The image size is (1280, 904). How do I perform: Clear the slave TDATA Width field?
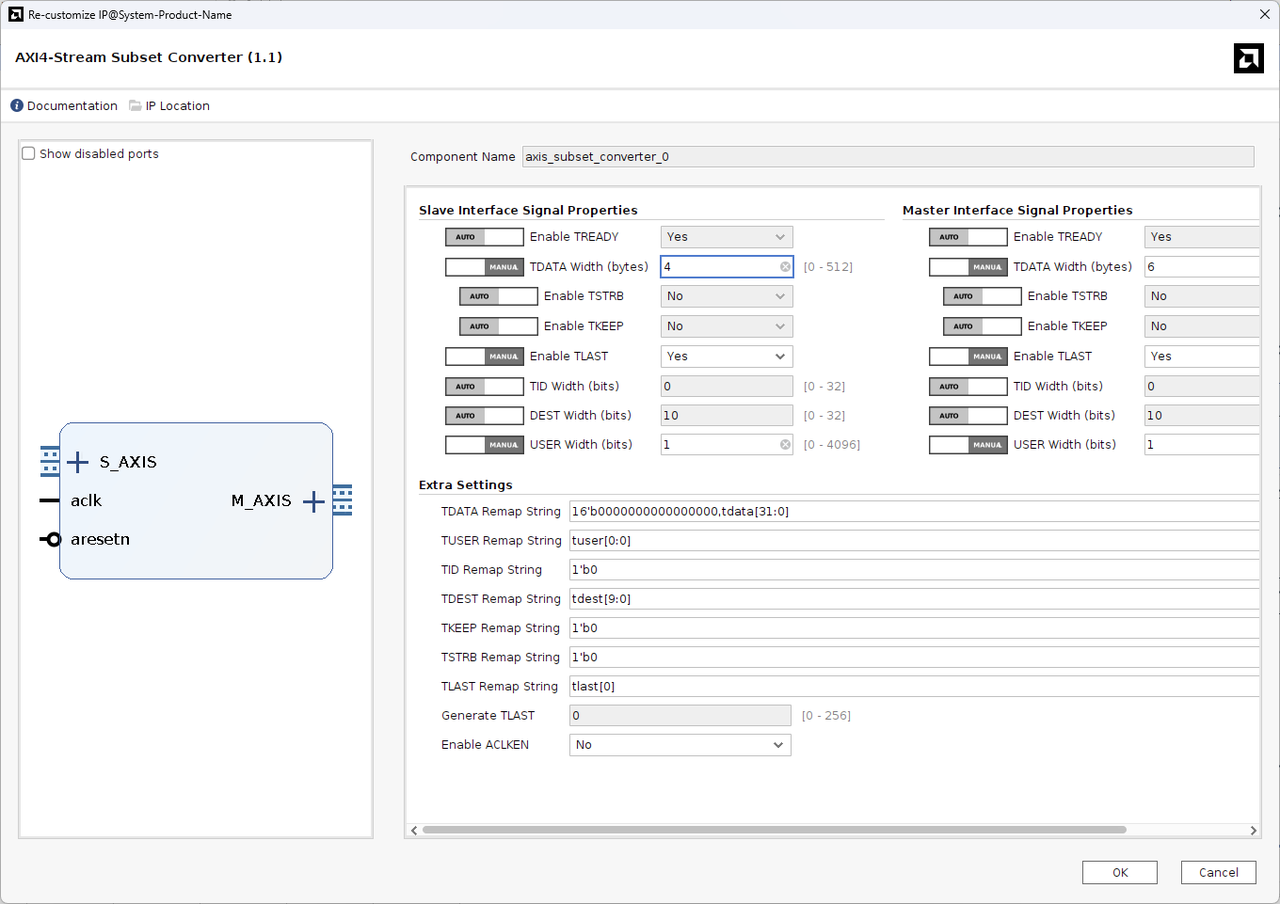pyautogui.click(x=785, y=267)
